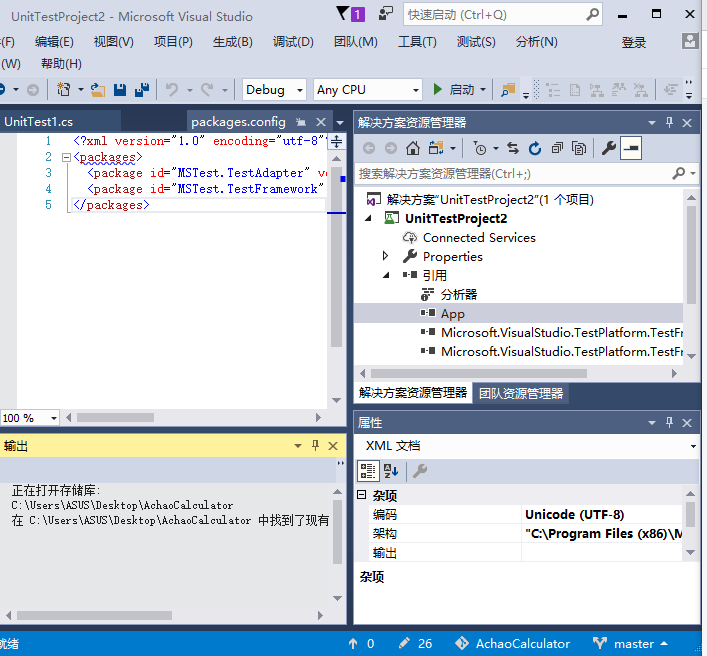
Task: Click the find in files toolbar icon
Action: 508,90
